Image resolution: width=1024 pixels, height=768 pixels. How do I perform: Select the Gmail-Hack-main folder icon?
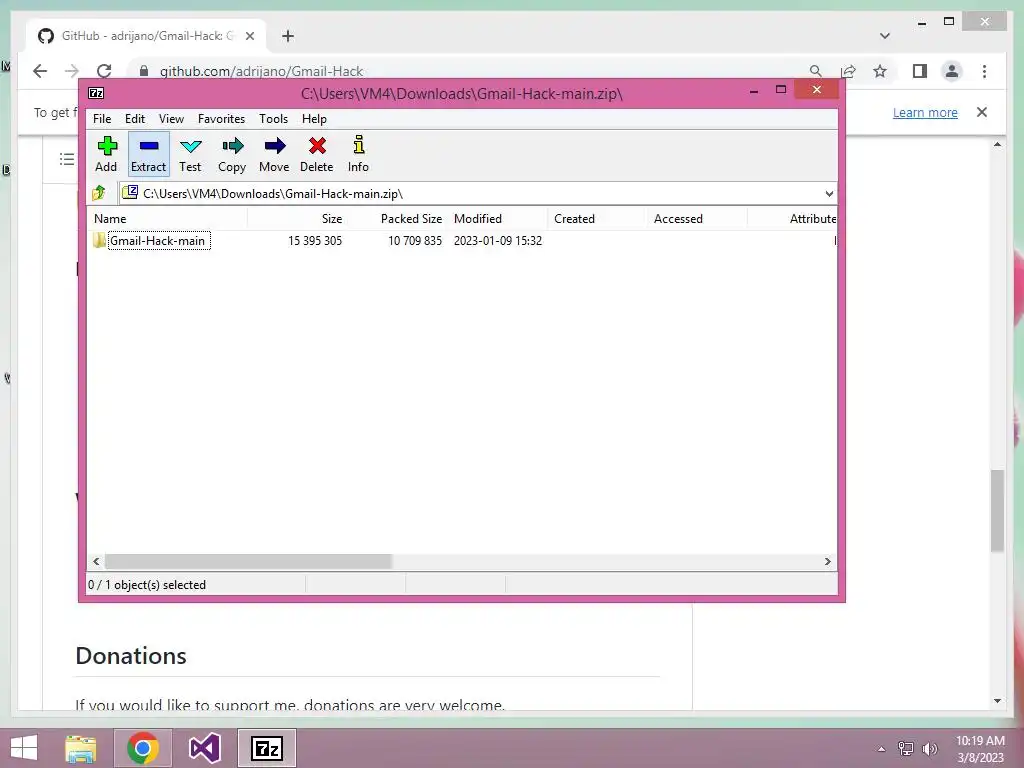99,240
